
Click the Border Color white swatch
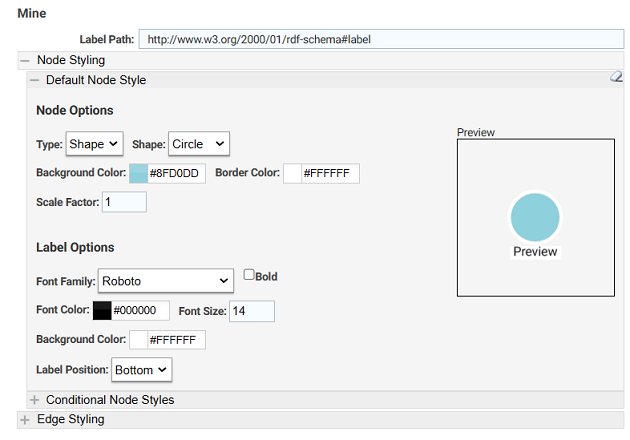292,173
